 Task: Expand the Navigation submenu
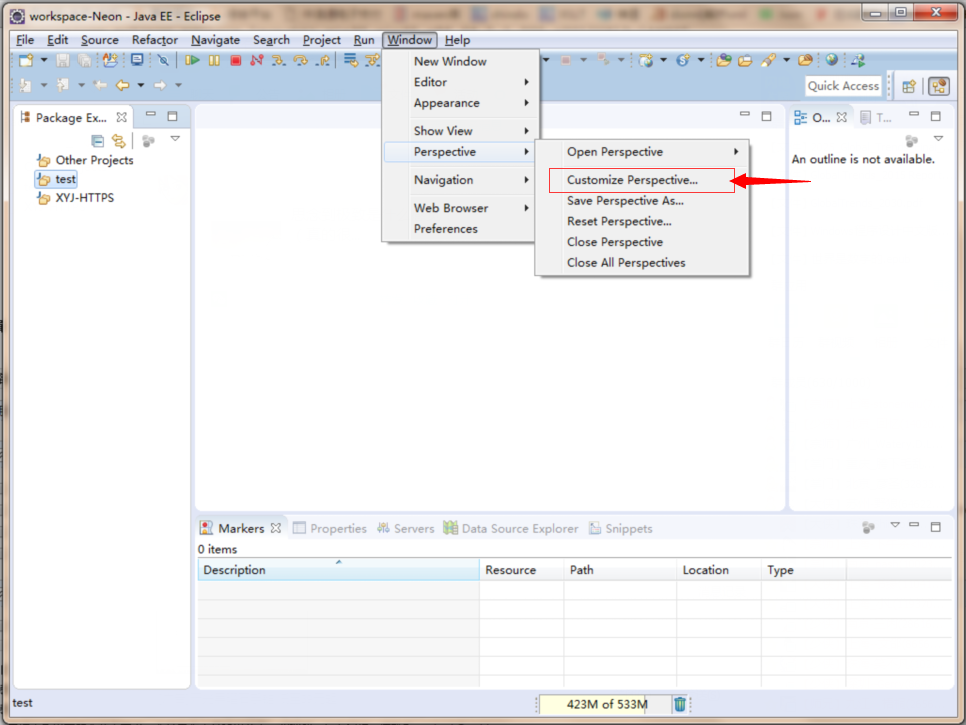(x=461, y=180)
